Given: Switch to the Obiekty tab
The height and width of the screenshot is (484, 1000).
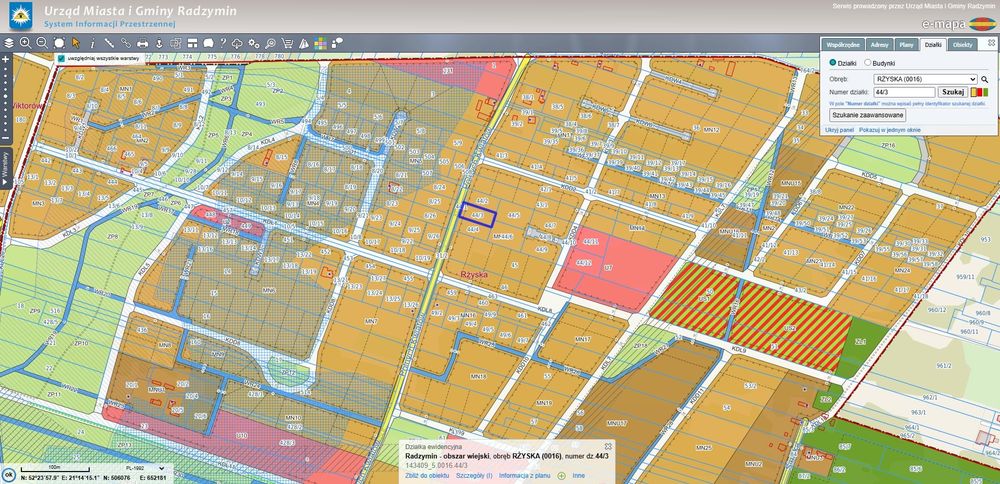Looking at the screenshot, I should coord(962,45).
